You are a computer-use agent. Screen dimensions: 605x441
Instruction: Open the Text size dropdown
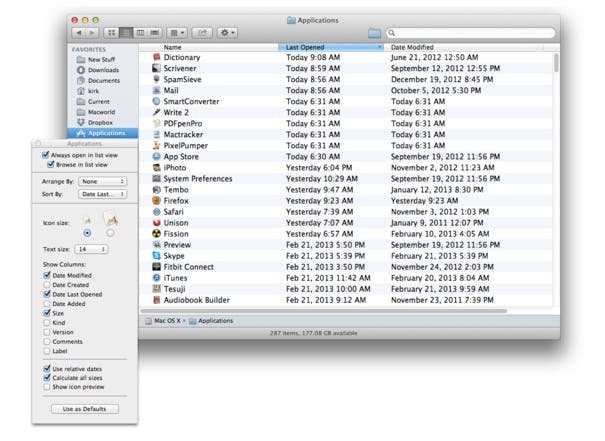pyautogui.click(x=91, y=249)
